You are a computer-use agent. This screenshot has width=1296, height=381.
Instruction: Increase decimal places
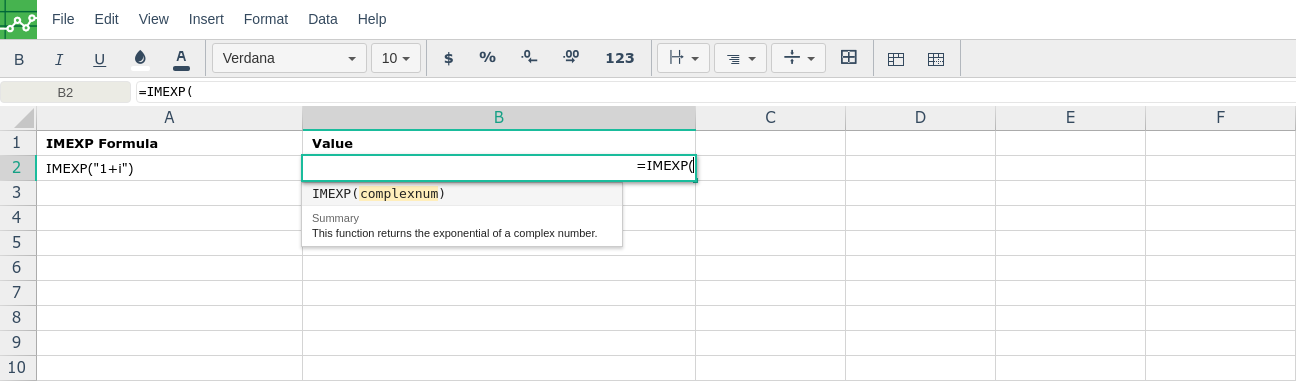pos(571,58)
